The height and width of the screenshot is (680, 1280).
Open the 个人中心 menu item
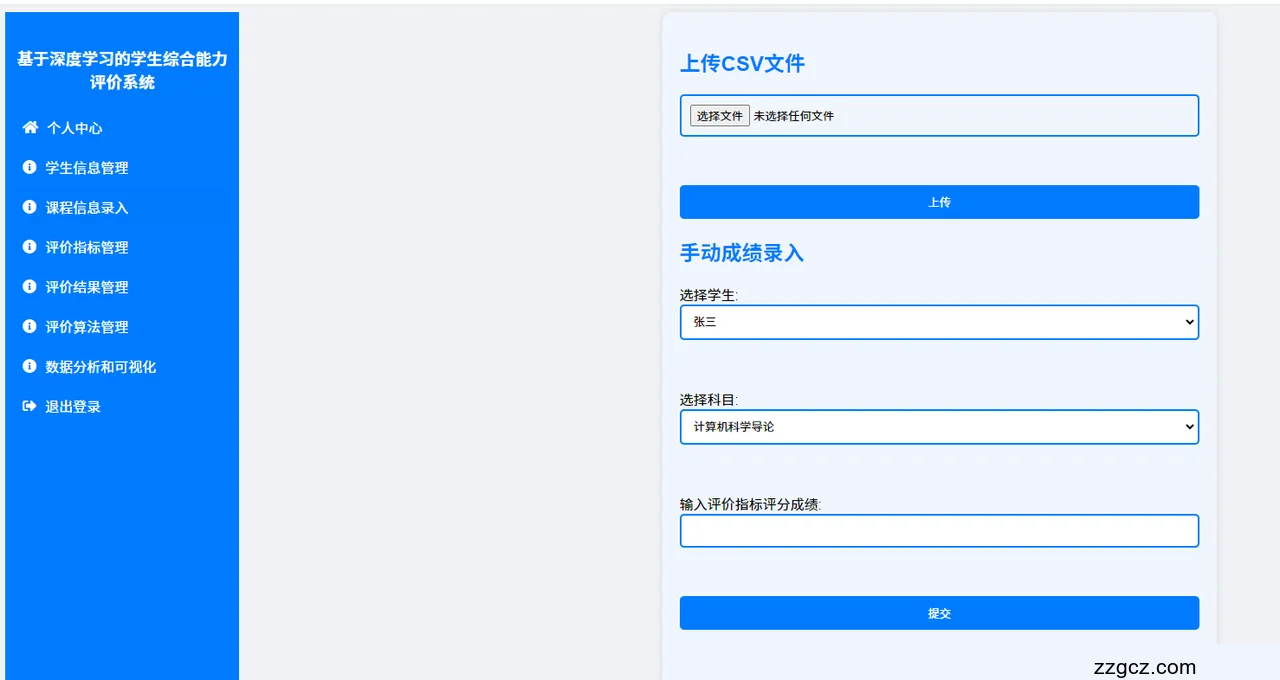74,128
